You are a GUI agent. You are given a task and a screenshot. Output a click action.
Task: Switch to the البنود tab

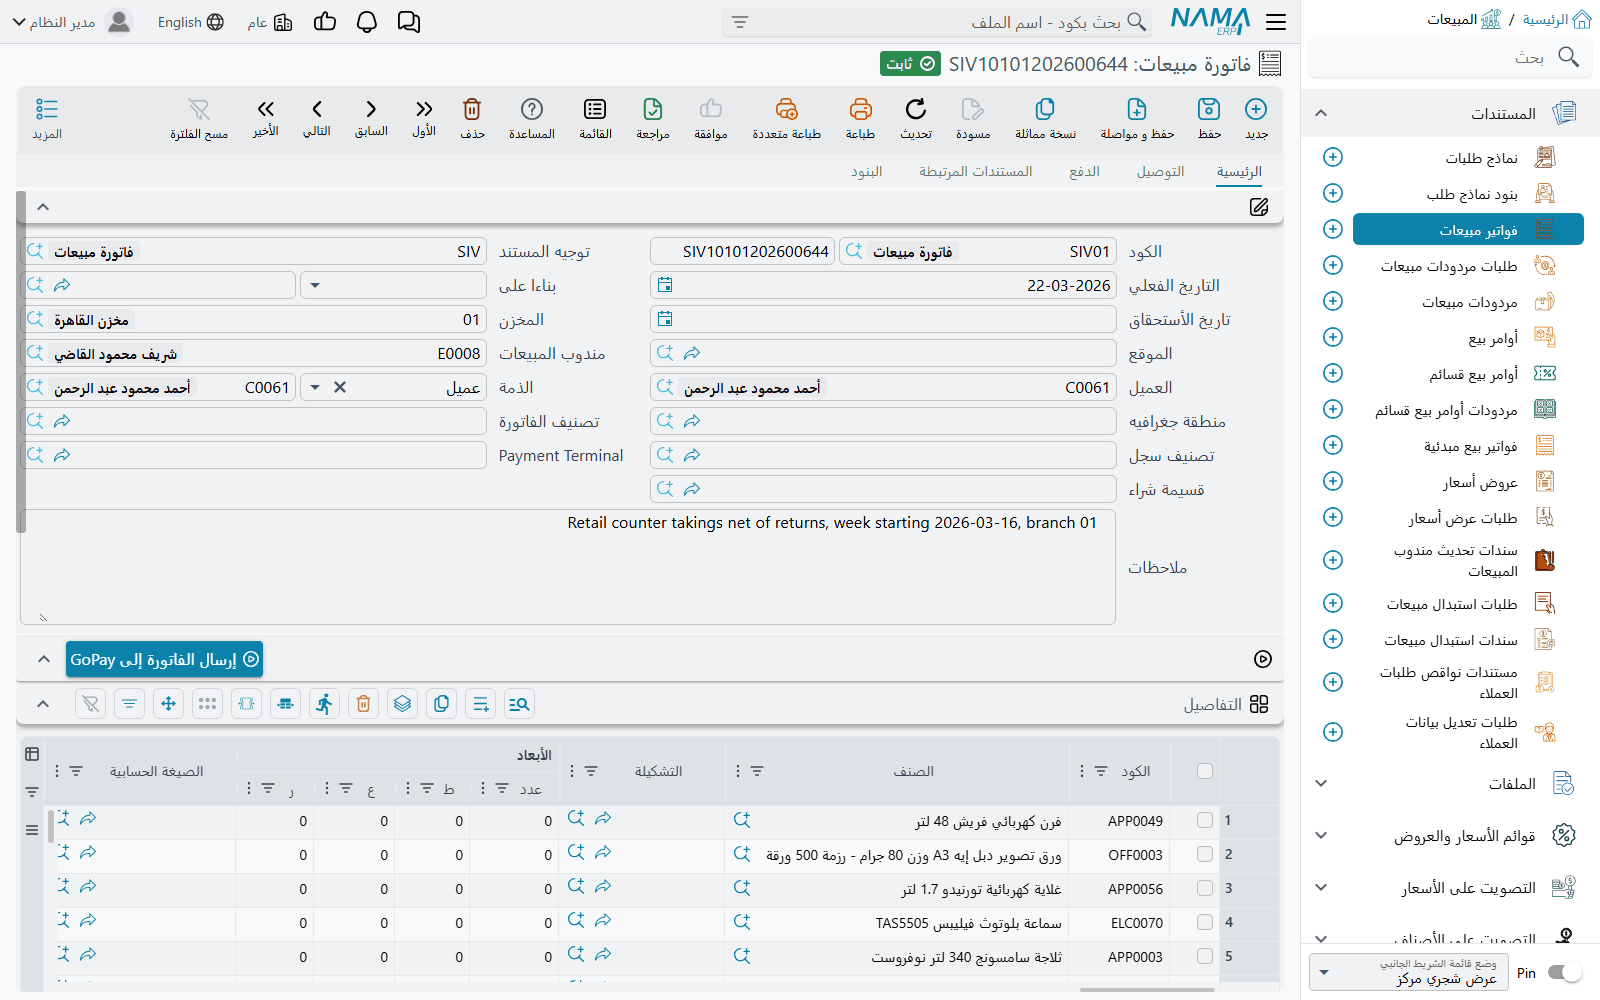point(866,172)
